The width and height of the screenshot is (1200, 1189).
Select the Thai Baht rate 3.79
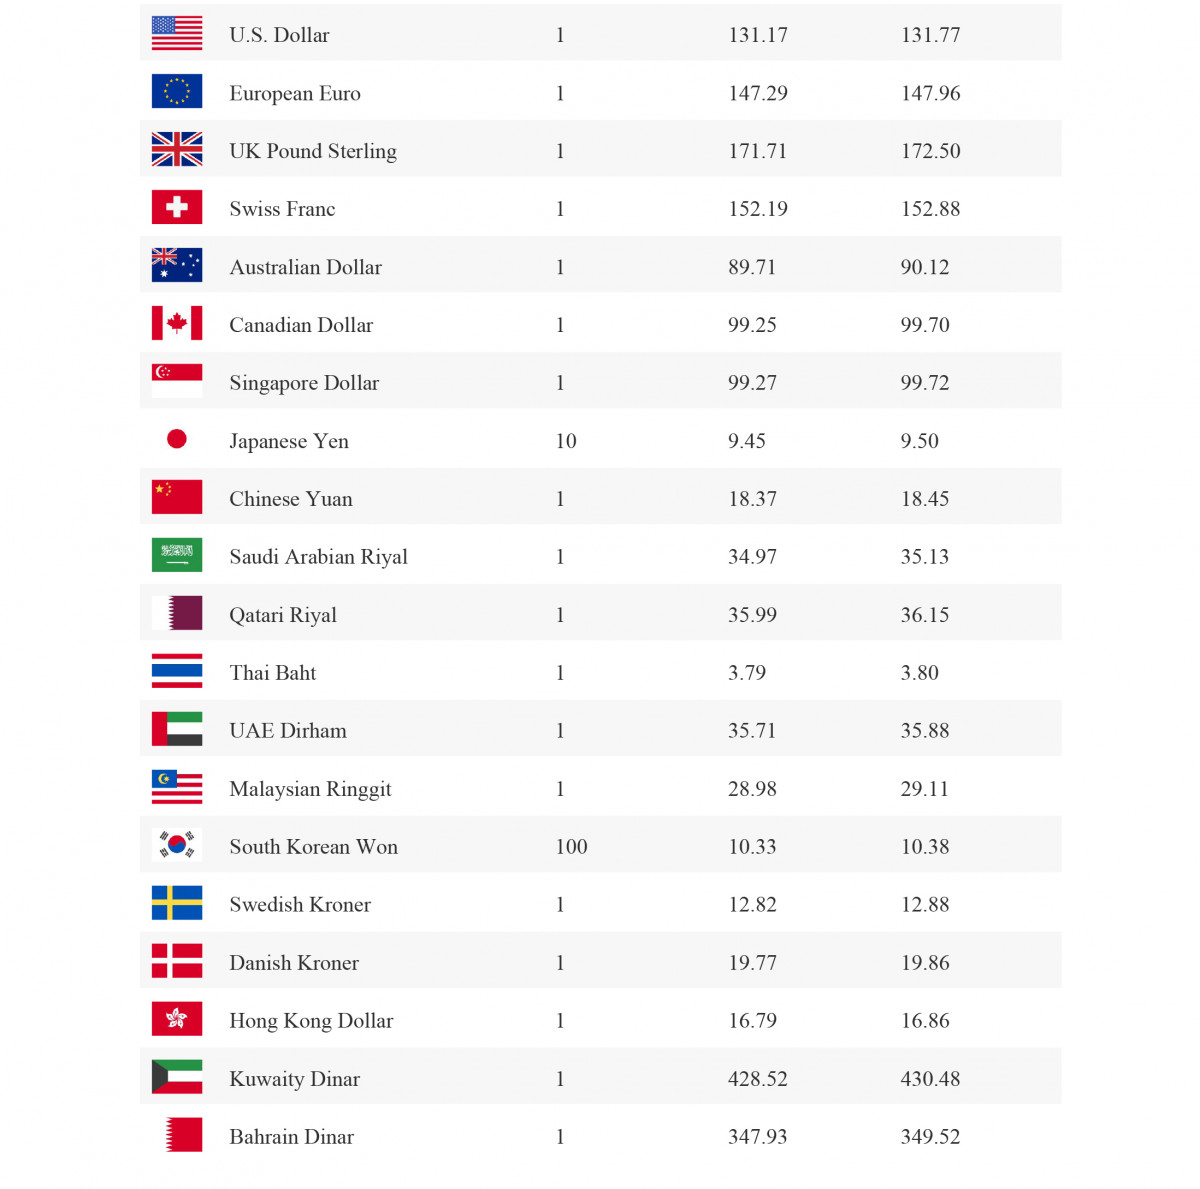747,673
